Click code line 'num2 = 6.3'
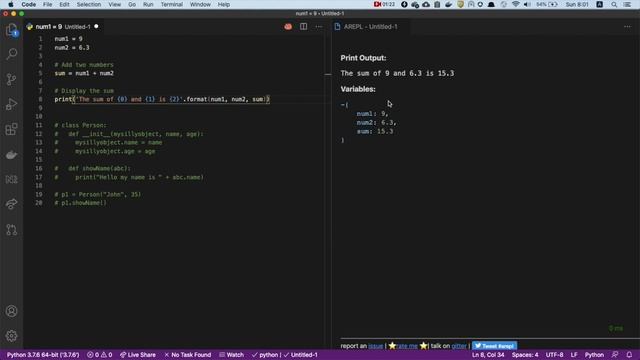 [x=72, y=47]
